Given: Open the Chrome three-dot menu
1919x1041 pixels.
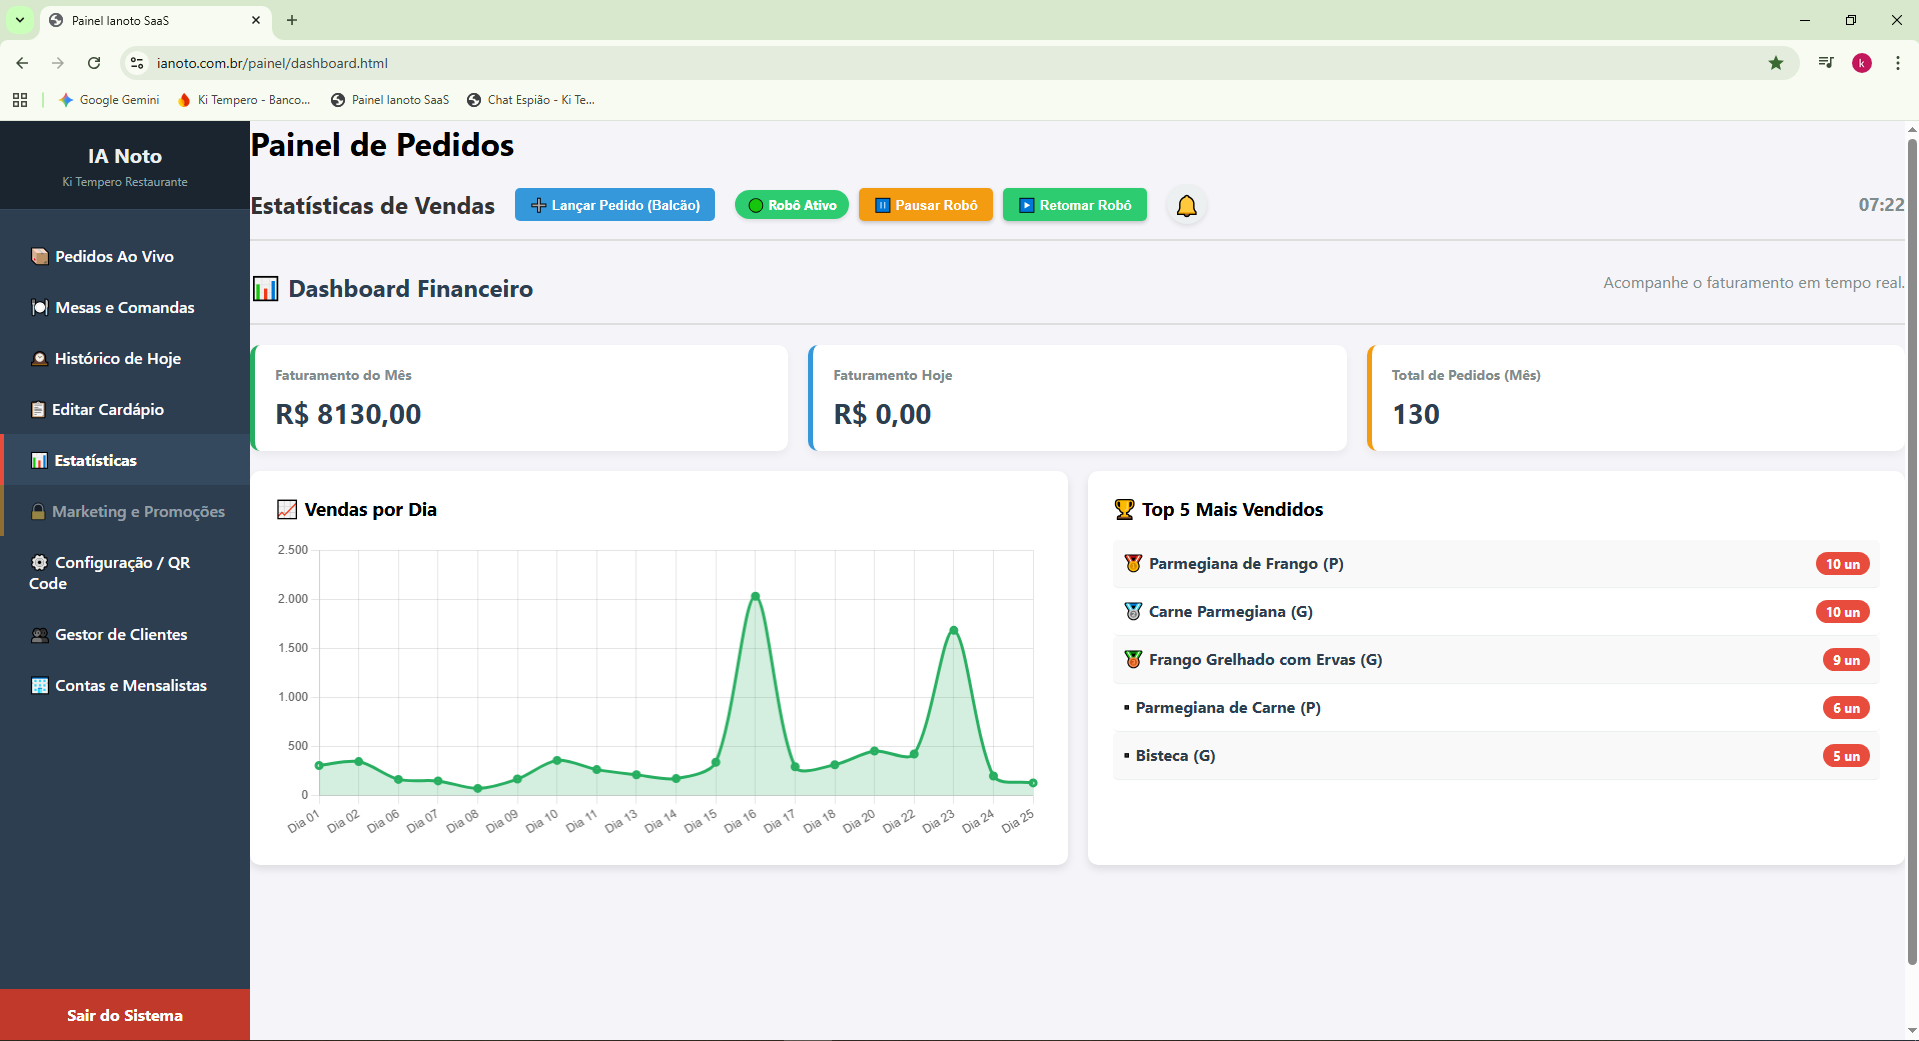Looking at the screenshot, I should 1898,63.
